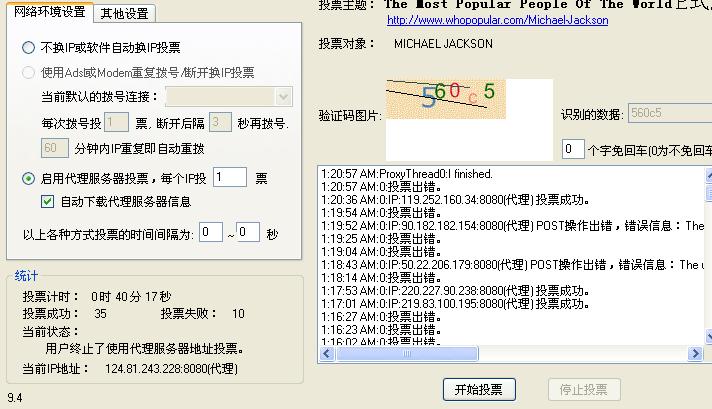
Task: Click the 识别的数据 recognized text field
Action: point(669,114)
